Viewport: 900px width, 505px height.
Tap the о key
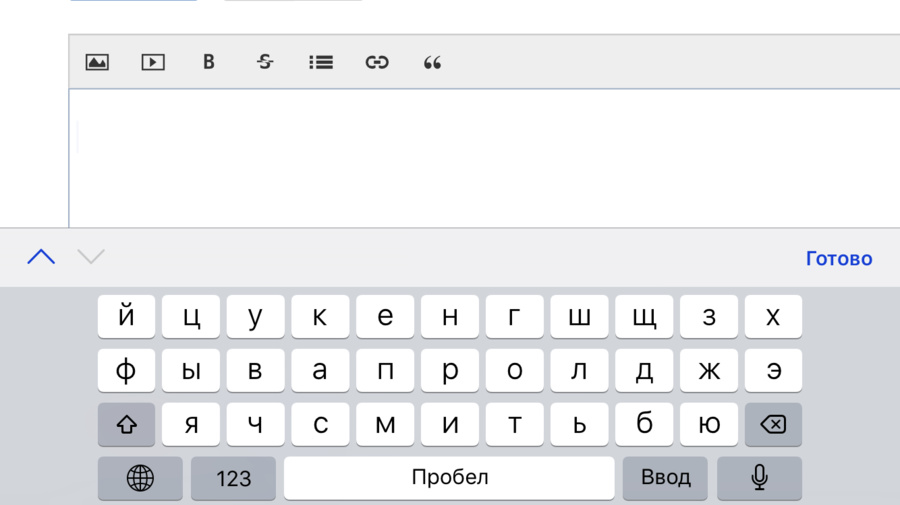[515, 371]
